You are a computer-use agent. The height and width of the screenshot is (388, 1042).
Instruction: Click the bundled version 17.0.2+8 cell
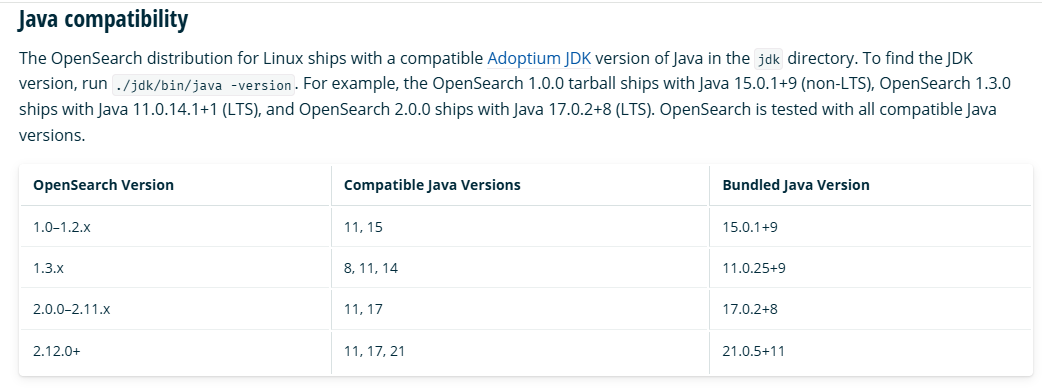coord(871,310)
